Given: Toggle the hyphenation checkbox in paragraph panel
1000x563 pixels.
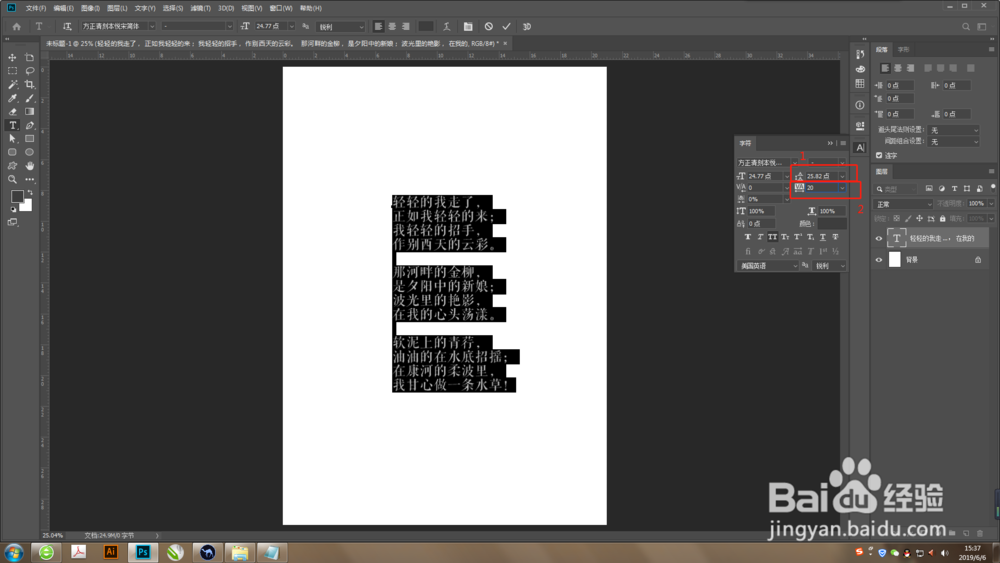Looking at the screenshot, I should (x=879, y=155).
